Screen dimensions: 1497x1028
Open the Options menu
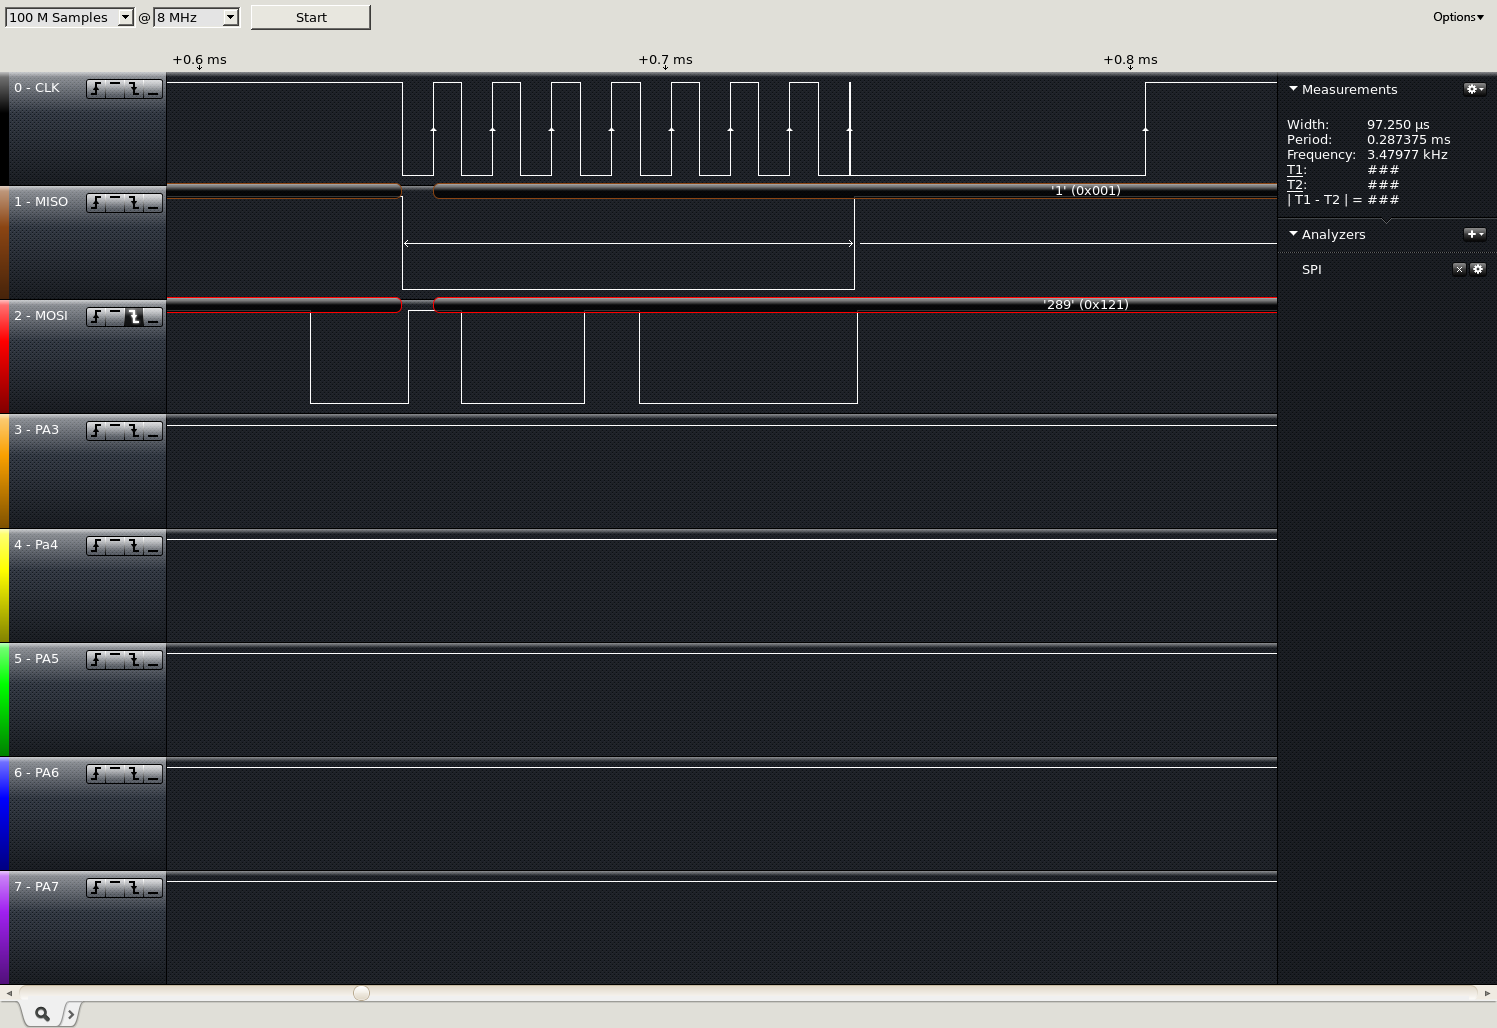click(x=1457, y=17)
